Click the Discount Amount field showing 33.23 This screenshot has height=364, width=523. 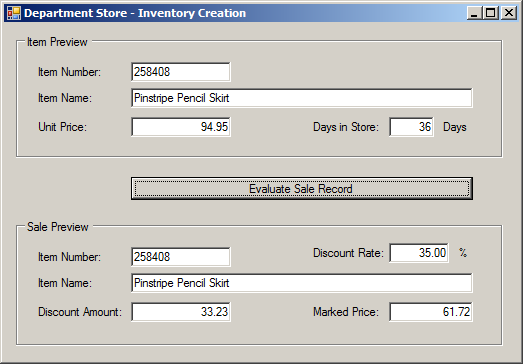tap(180, 312)
